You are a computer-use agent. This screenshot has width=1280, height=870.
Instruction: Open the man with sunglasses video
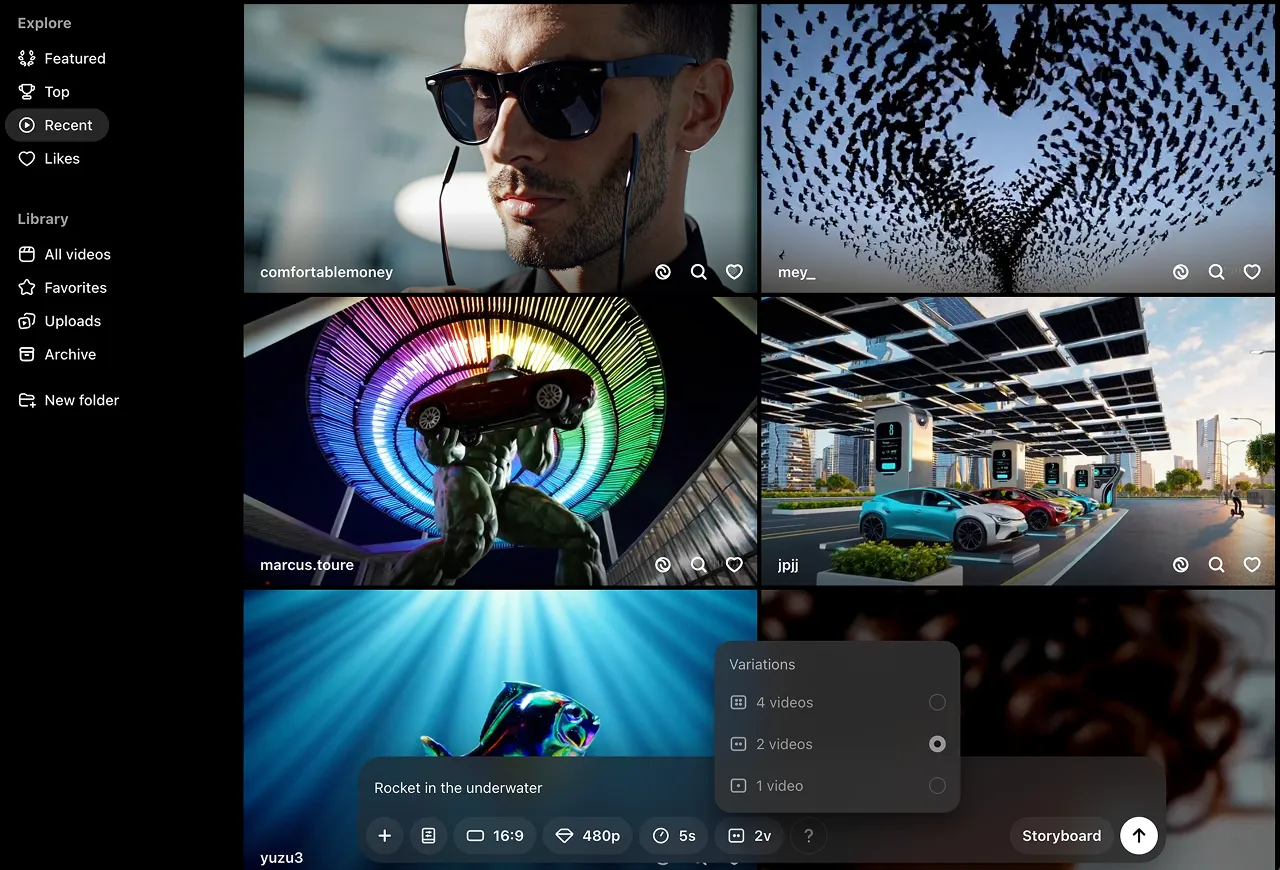500,148
